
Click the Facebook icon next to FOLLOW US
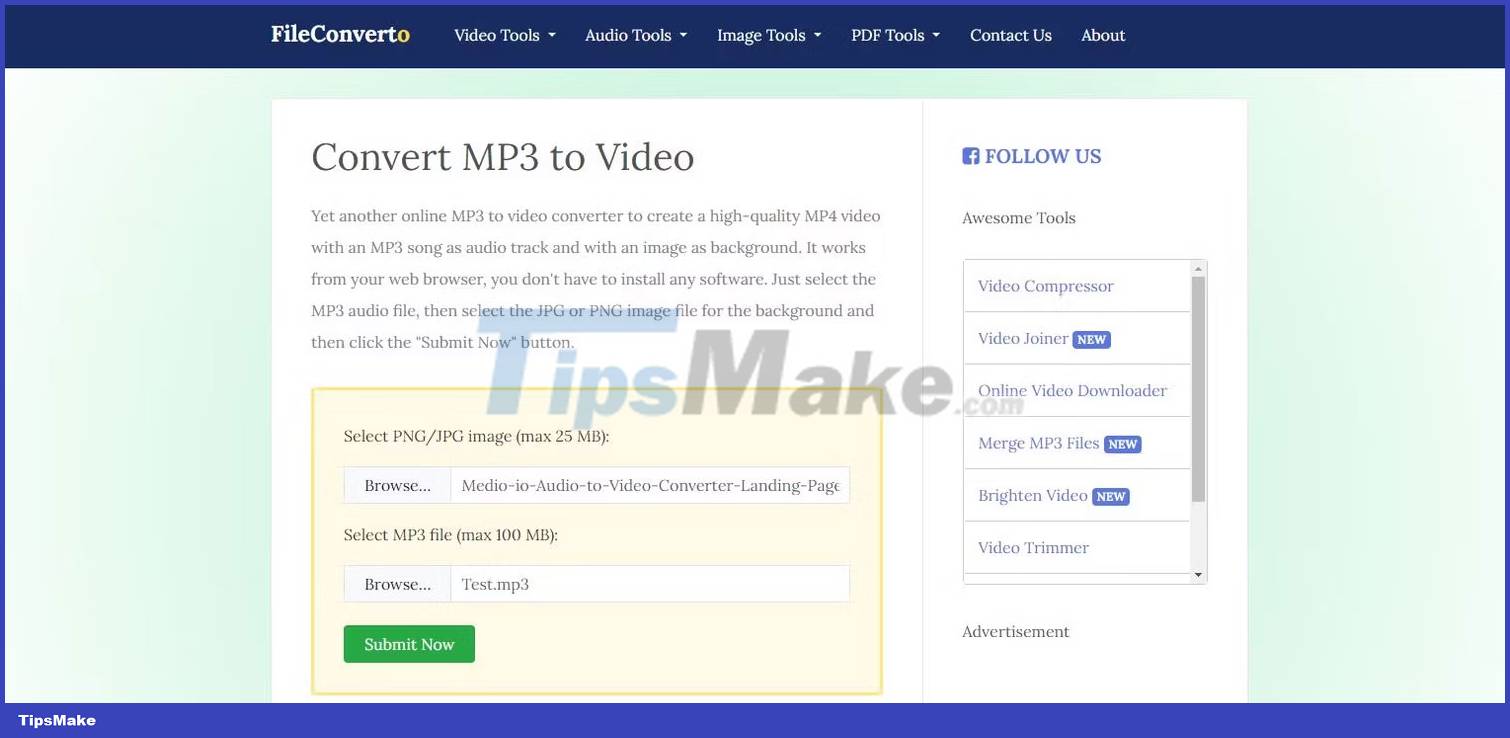tap(969, 155)
